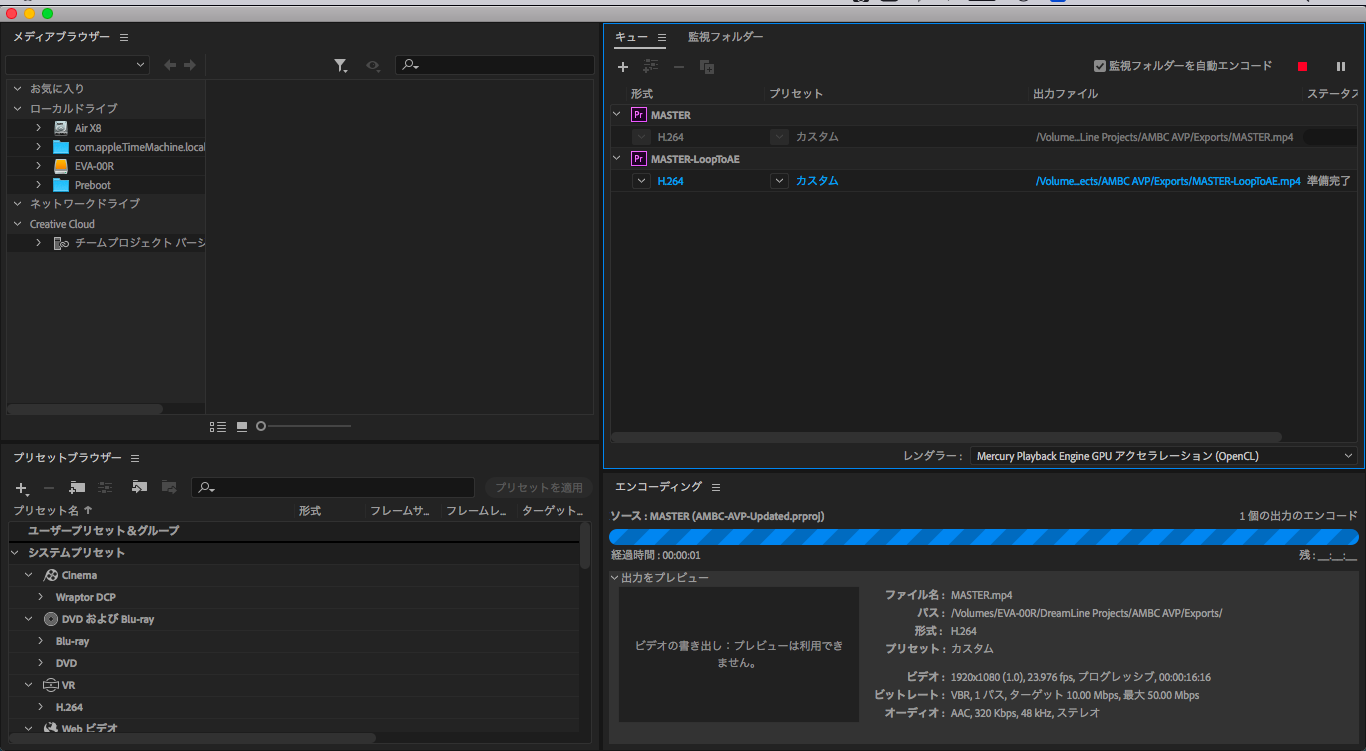
Task: Switch Media Browser to list view
Action: coord(218,427)
